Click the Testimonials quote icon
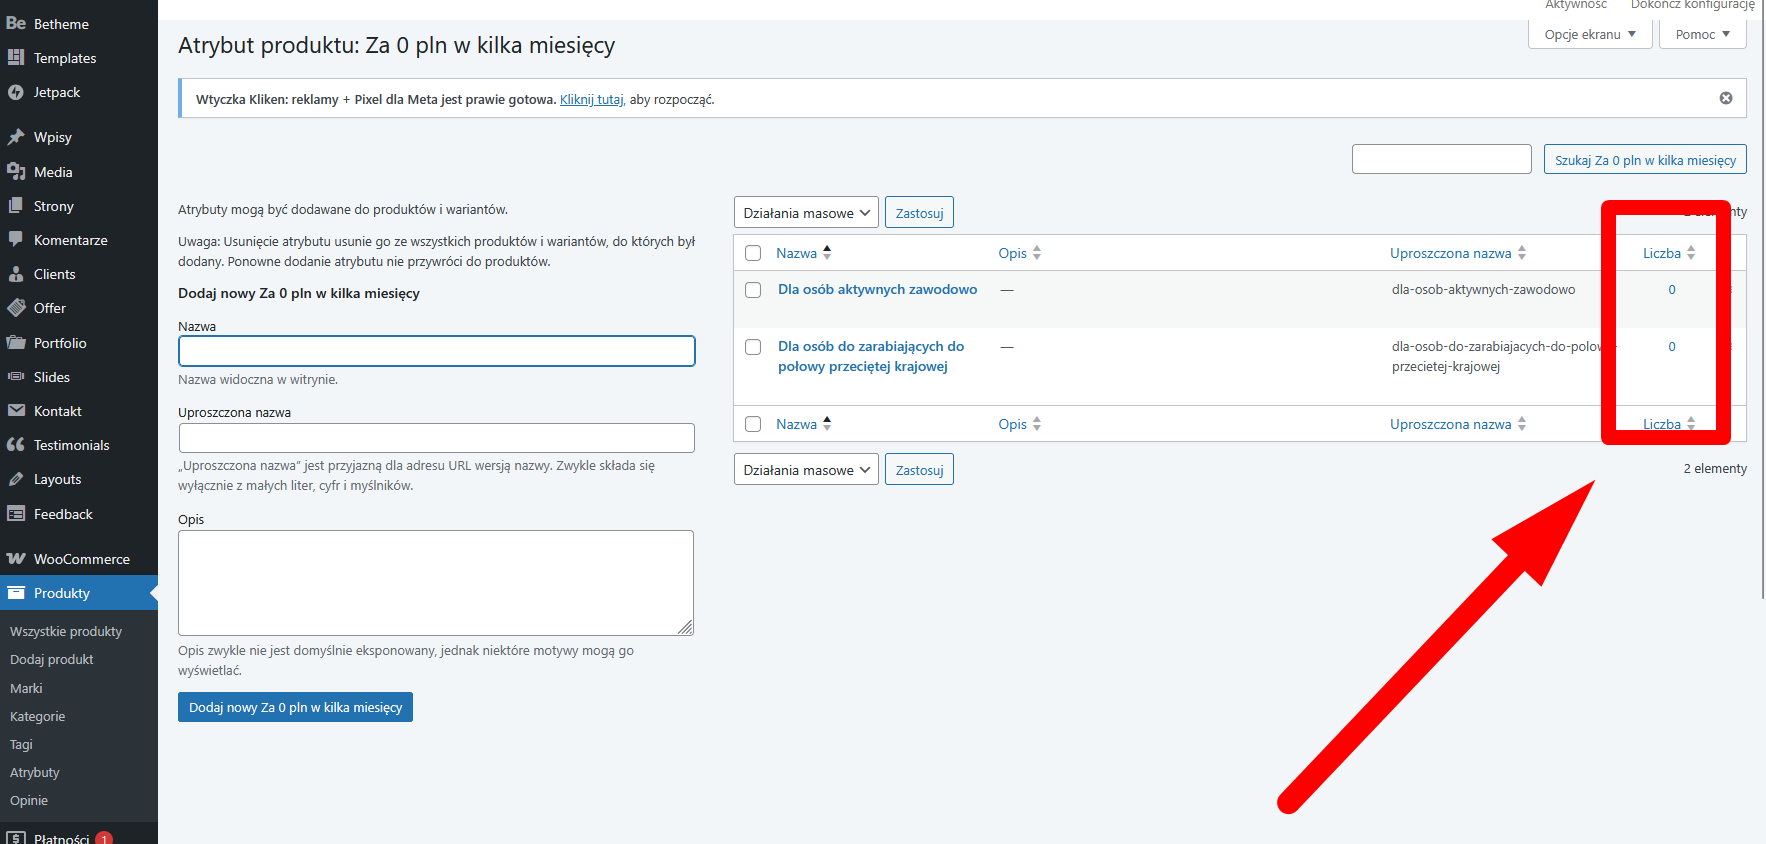1766x844 pixels. [16, 445]
